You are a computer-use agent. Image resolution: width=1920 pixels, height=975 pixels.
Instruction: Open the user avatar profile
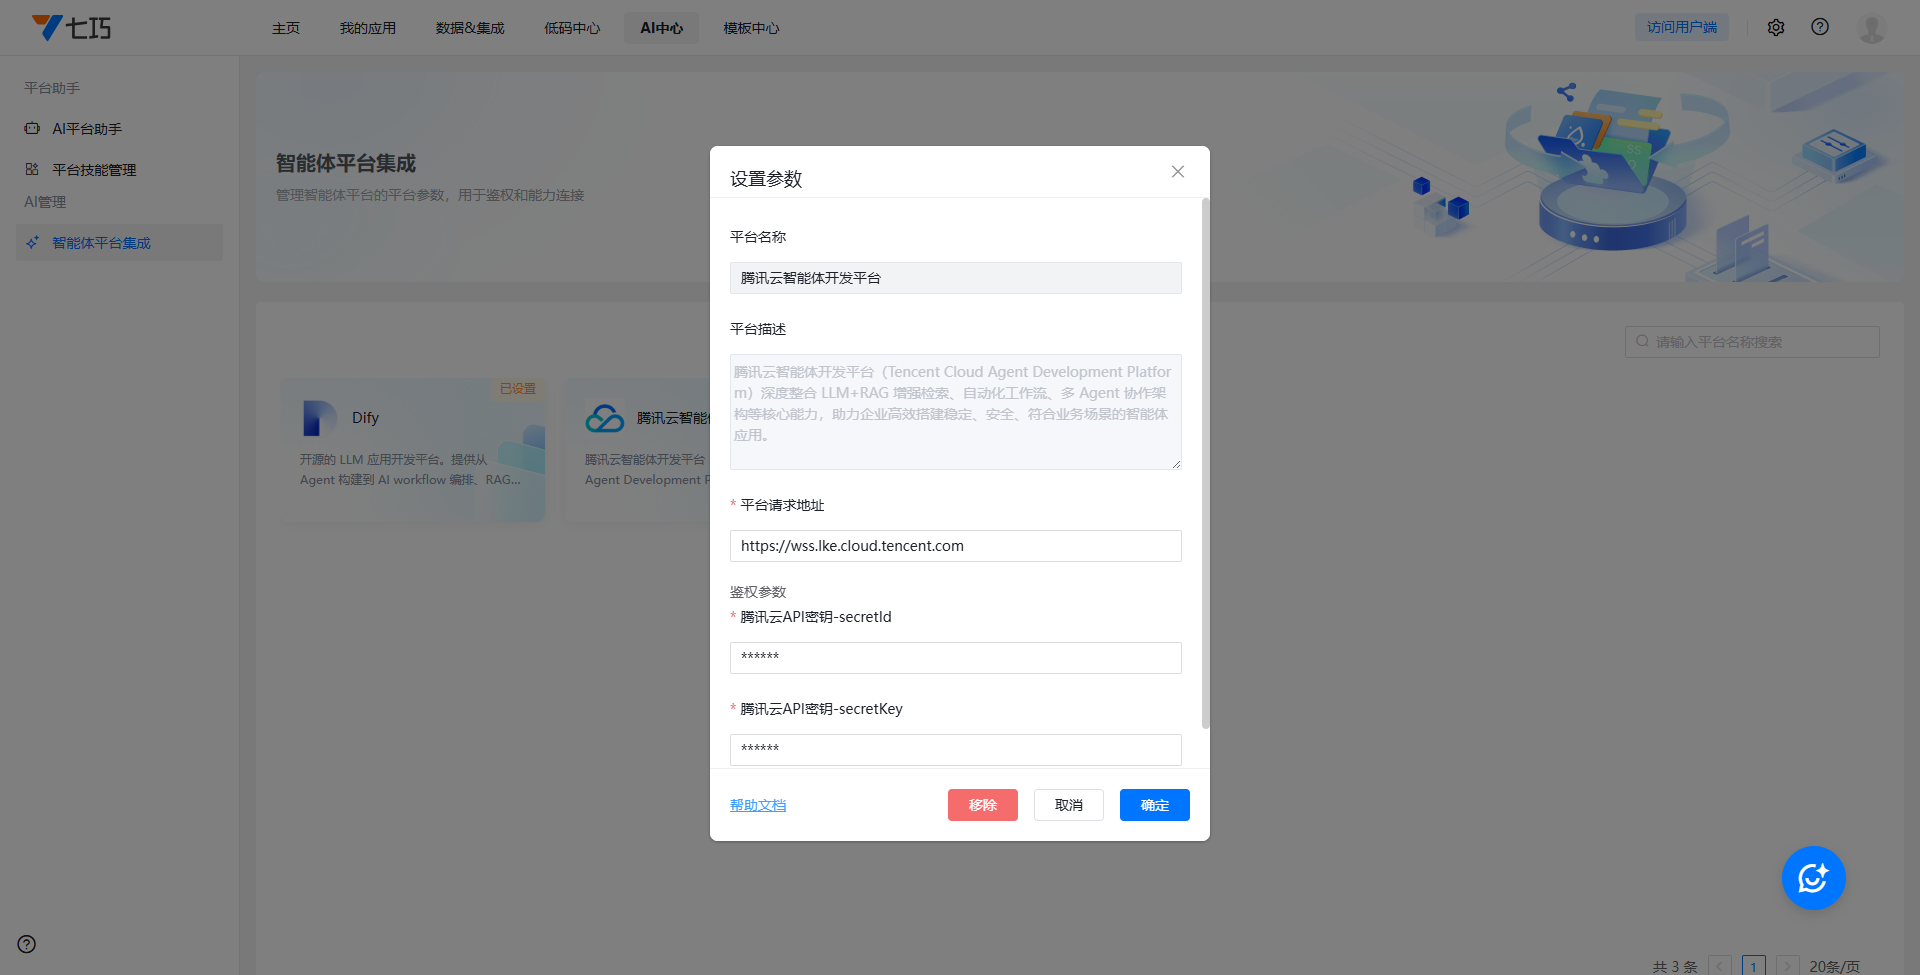(x=1870, y=28)
